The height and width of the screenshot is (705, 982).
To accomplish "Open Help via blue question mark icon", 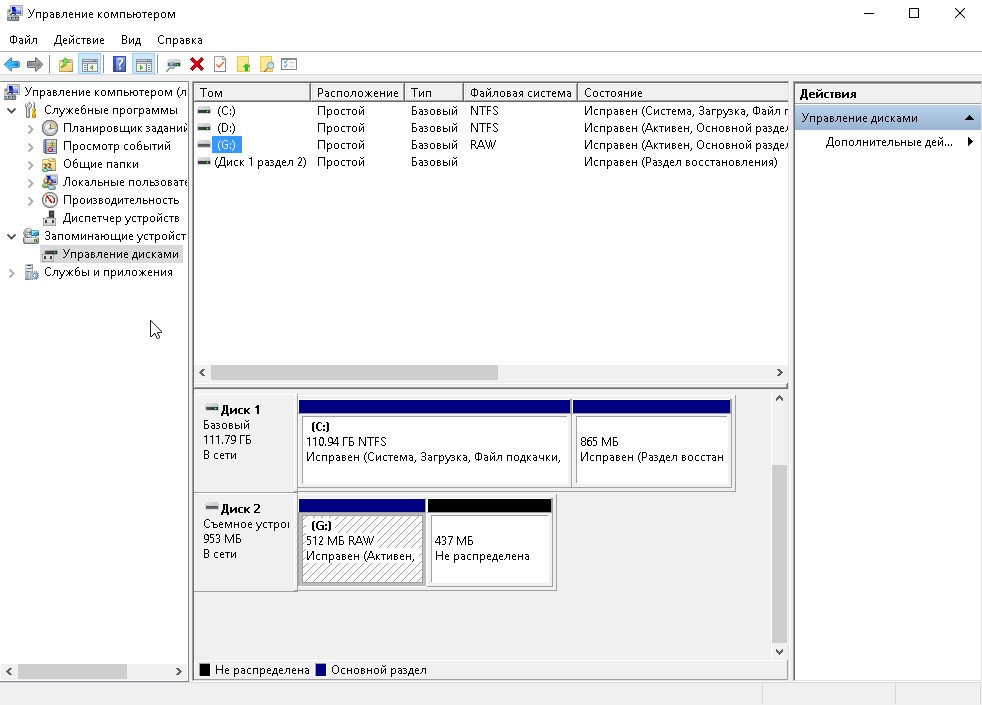I will coord(119,65).
